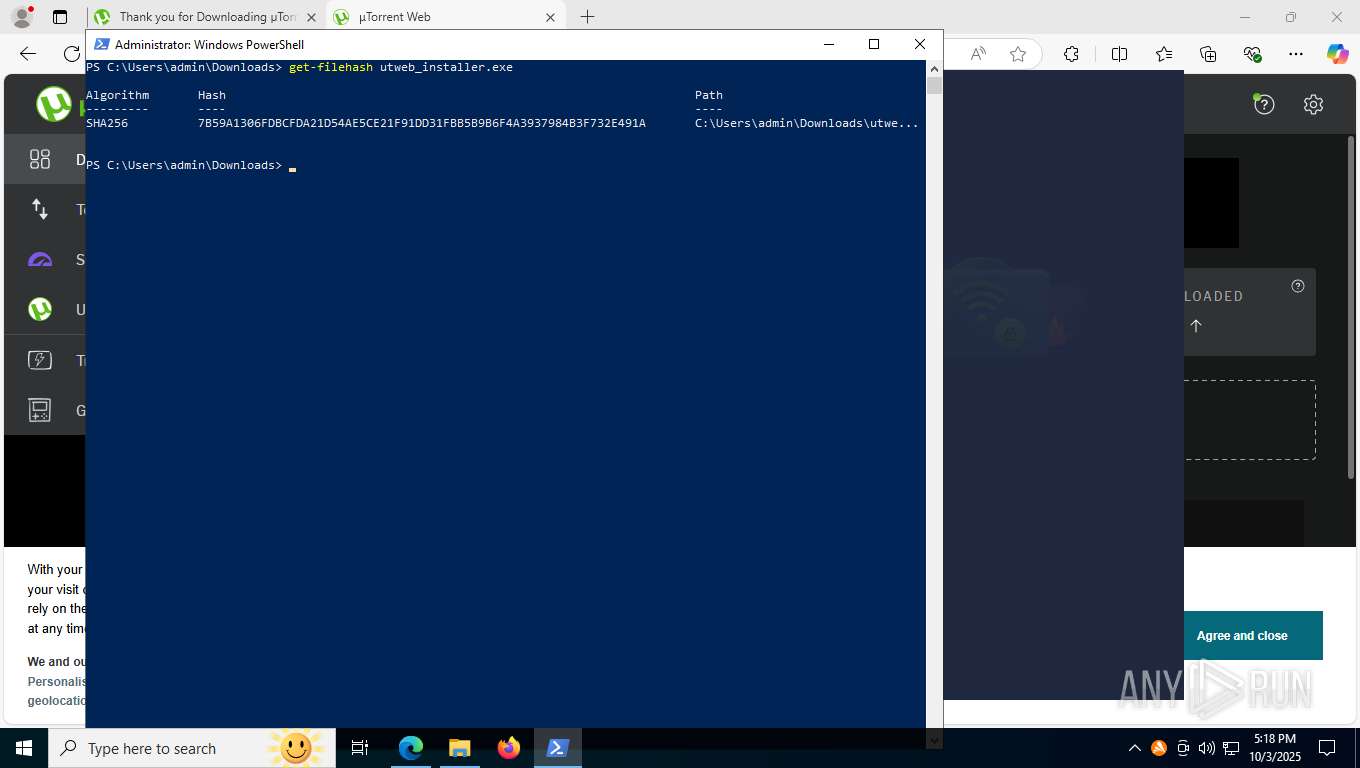Click the get-filehash command text

(x=331, y=67)
